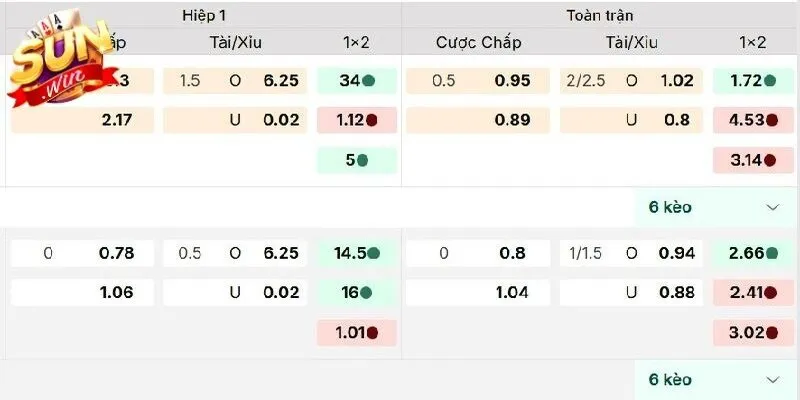Expand the lower "6 kèo" chevron
This screenshot has width=800, height=400.
click(771, 380)
